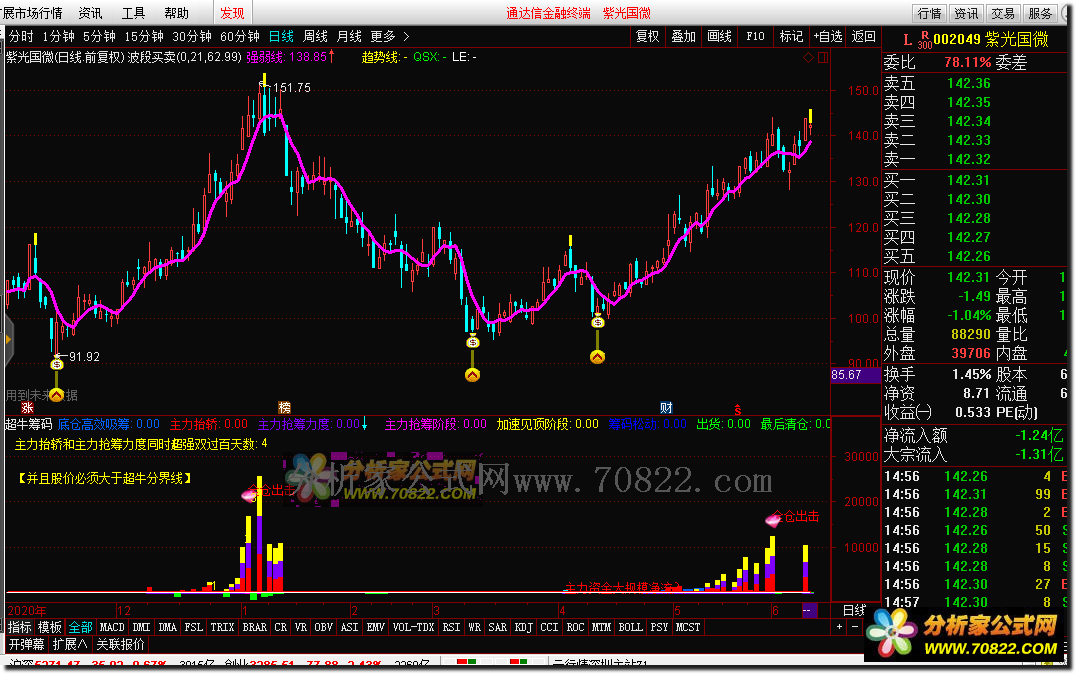The height and width of the screenshot is (674, 1077).
Task: Click the 标记 mark button
Action: tap(791, 36)
